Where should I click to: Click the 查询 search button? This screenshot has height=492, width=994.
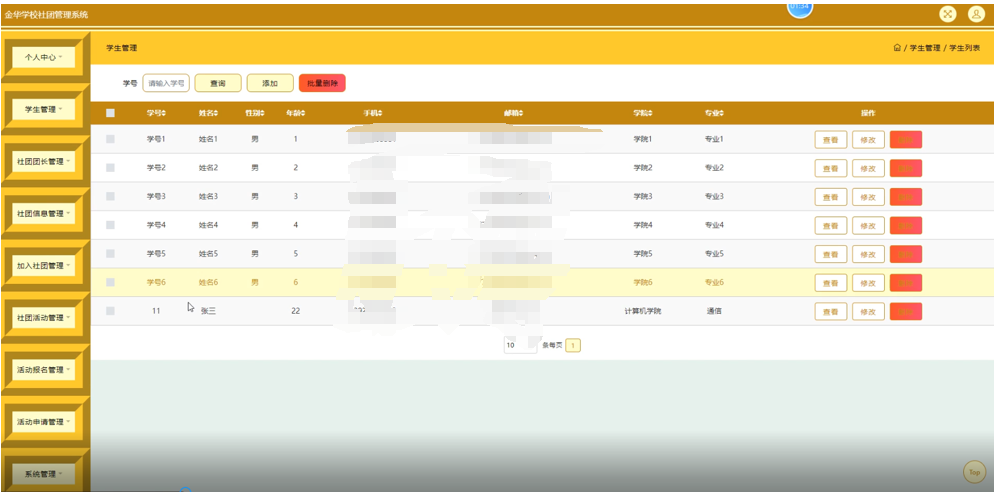tap(218, 83)
